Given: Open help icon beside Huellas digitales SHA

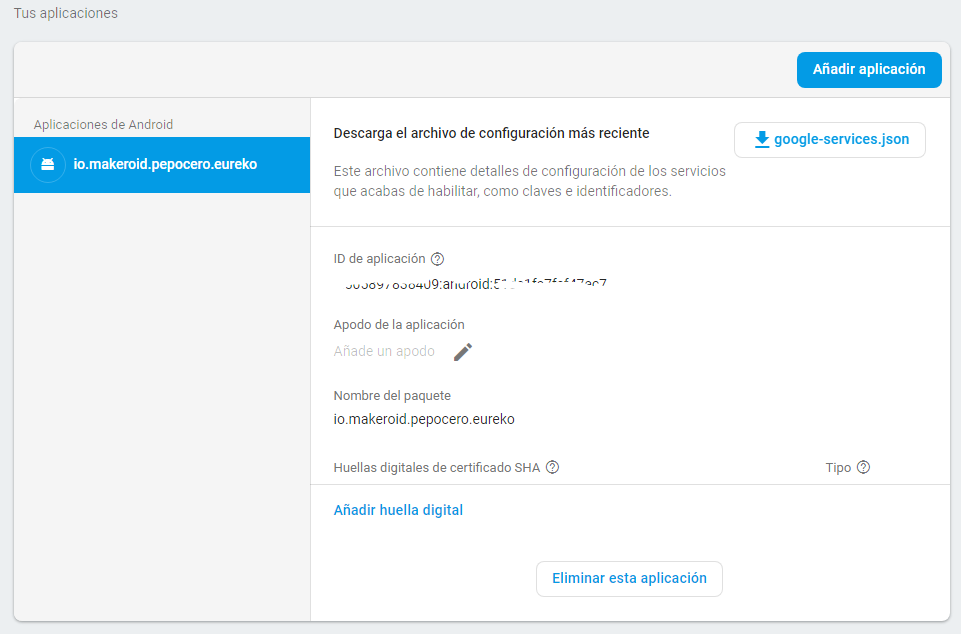Looking at the screenshot, I should click(x=552, y=467).
